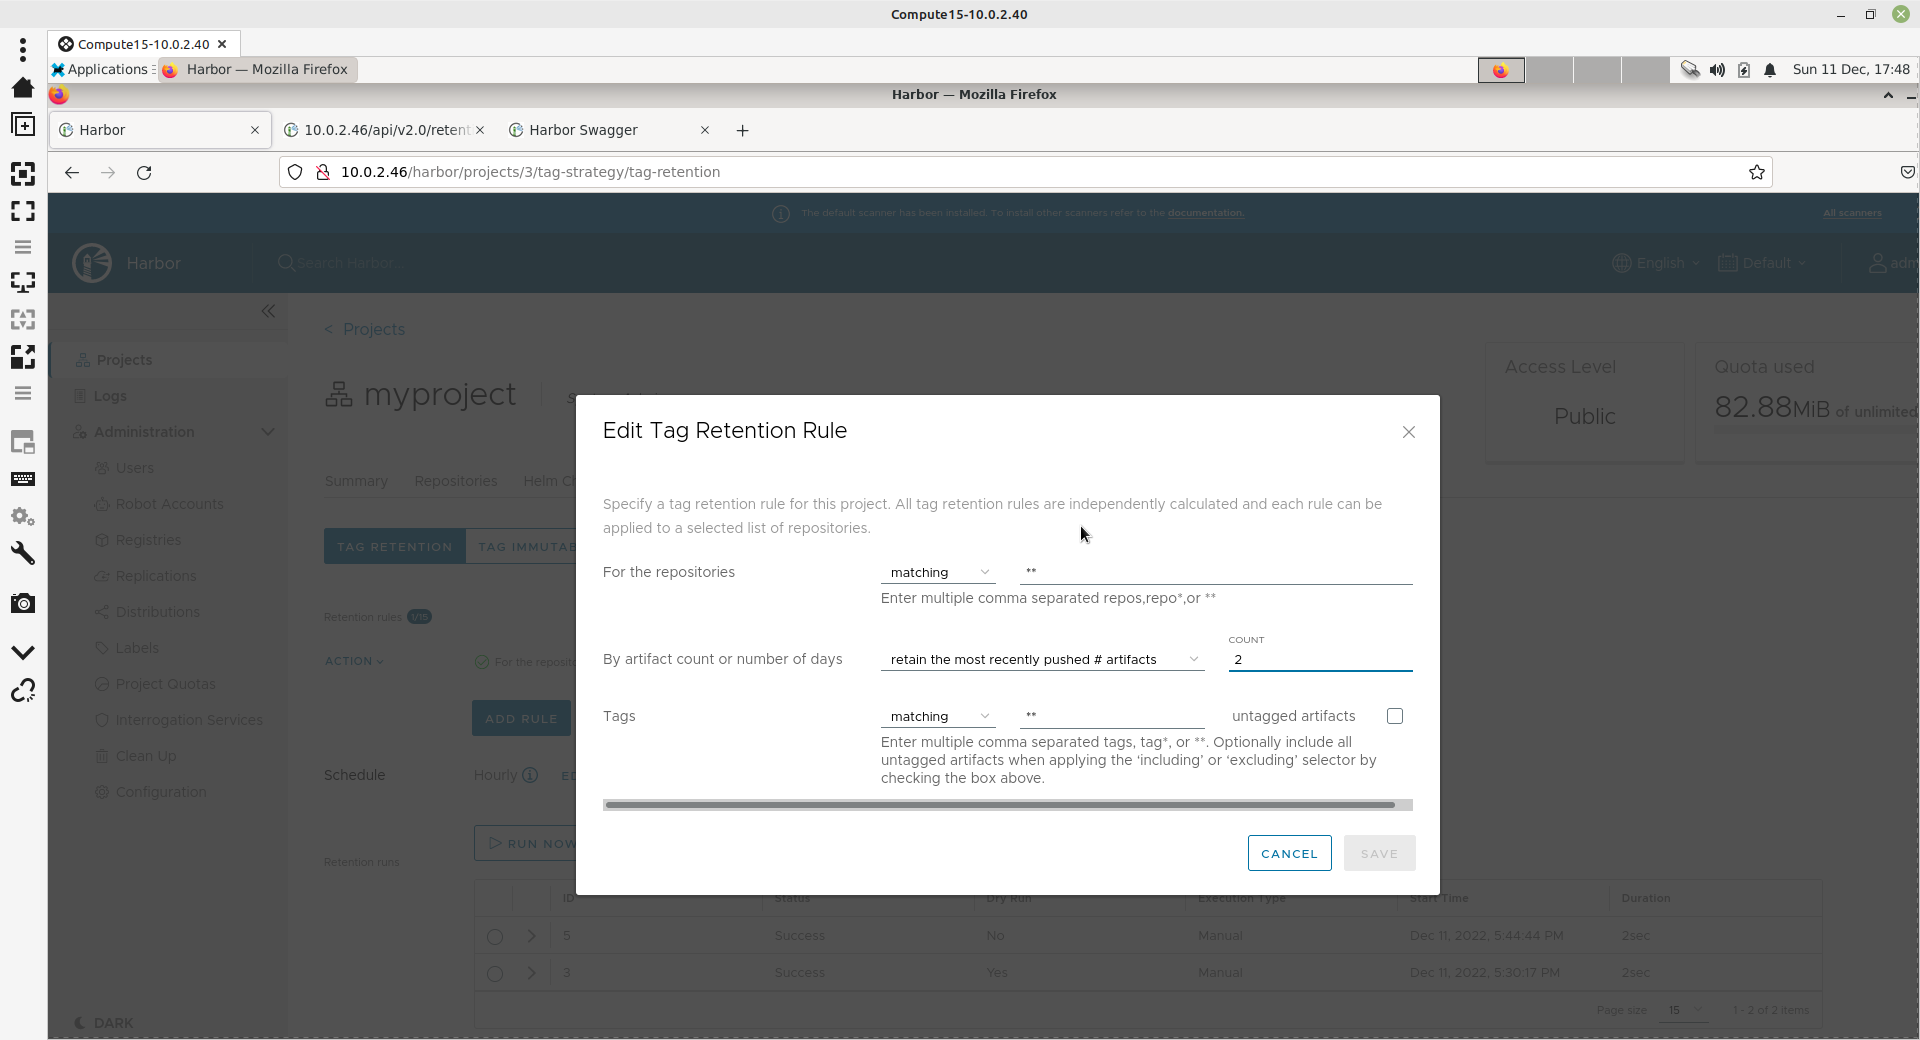Image resolution: width=1920 pixels, height=1040 pixels.
Task: Click the camera screenshot icon in sidebar
Action: pos(22,603)
